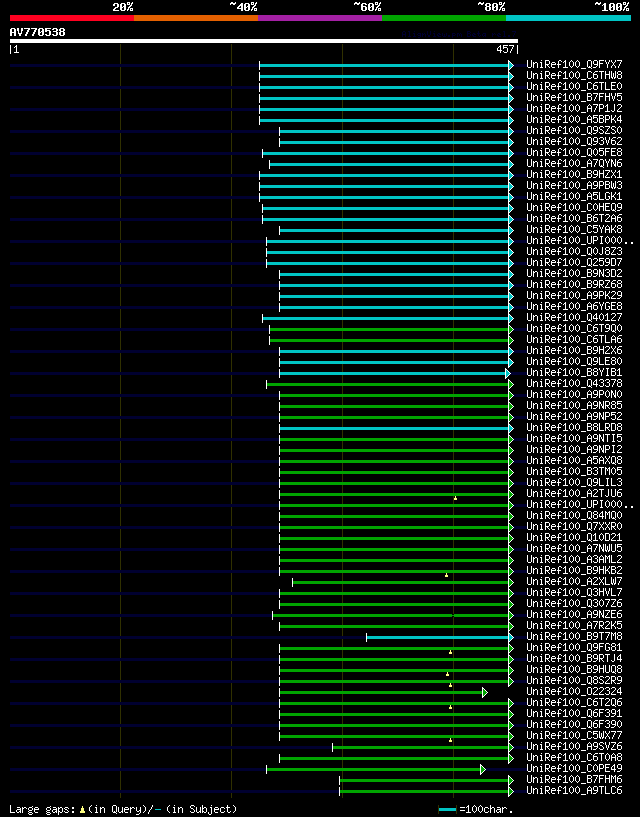Click the cyan arrowhead ending B8YIB1 alignment
640x817 pixels.
point(508,373)
